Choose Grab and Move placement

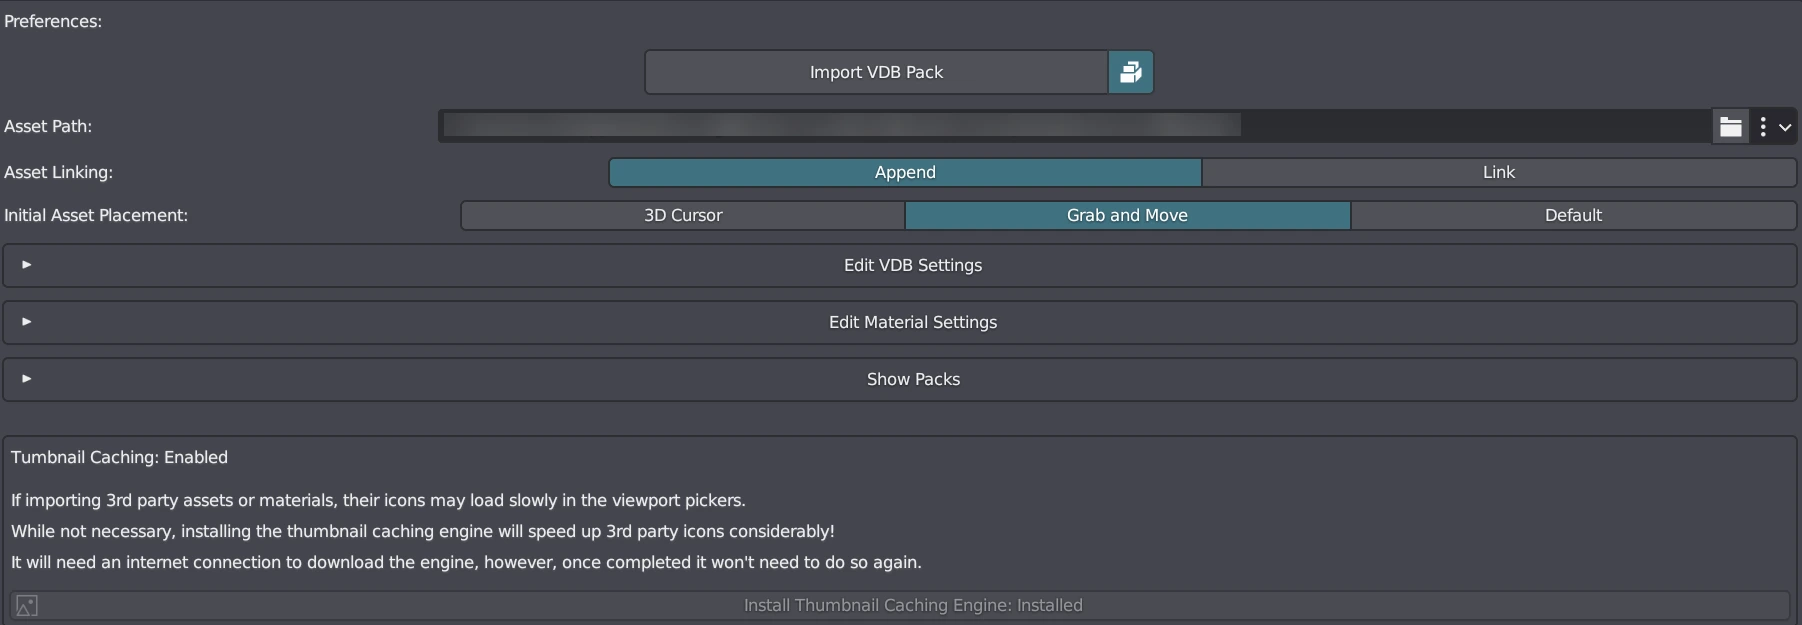(1127, 215)
